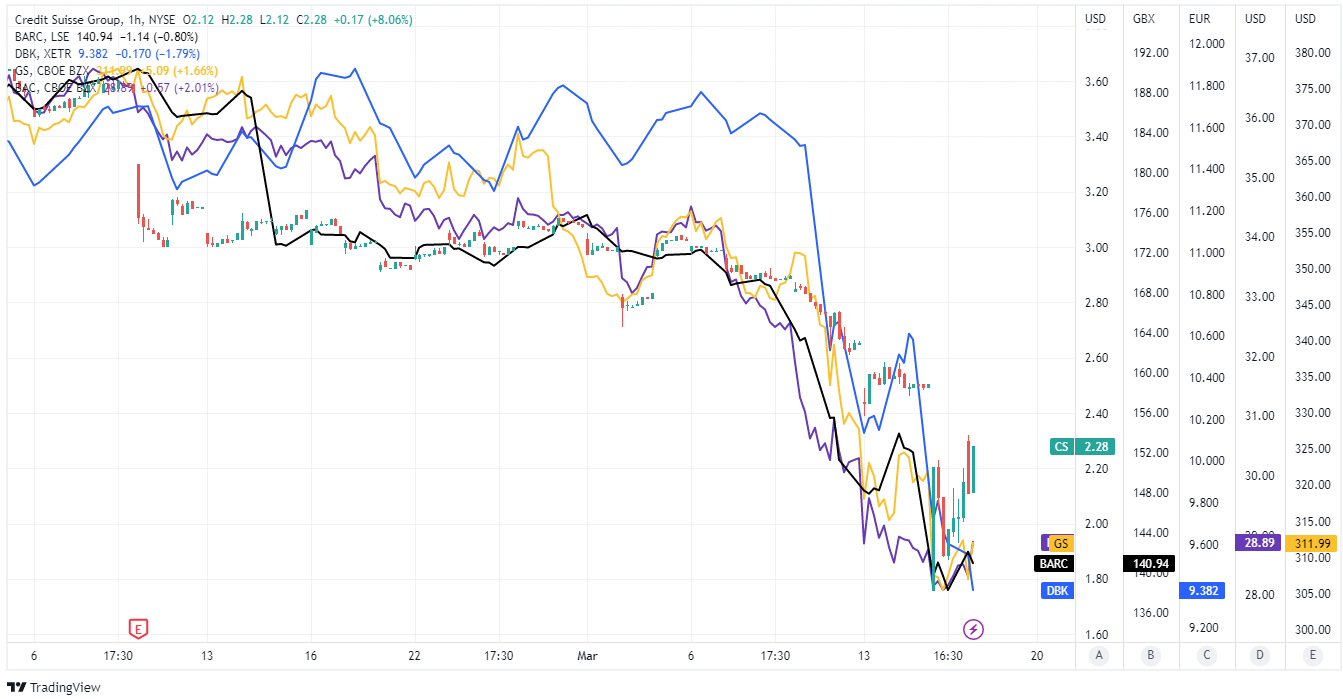Click the blue DBK series tag
The width and height of the screenshot is (1343, 699).
(x=1057, y=591)
